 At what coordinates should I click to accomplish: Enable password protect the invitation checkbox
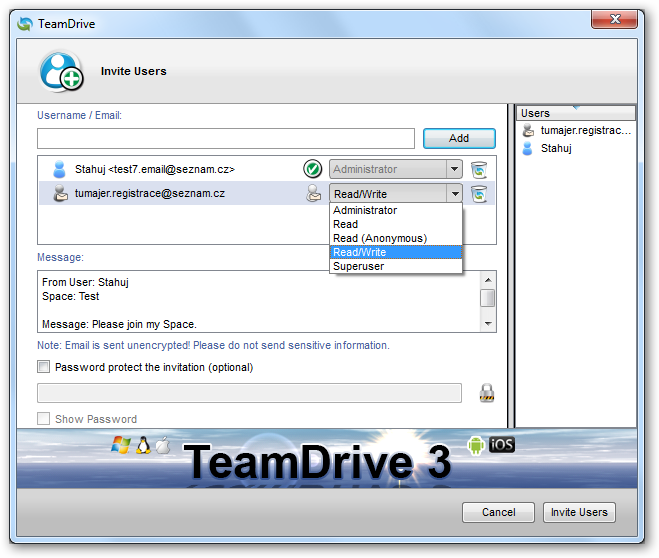click(x=43, y=367)
